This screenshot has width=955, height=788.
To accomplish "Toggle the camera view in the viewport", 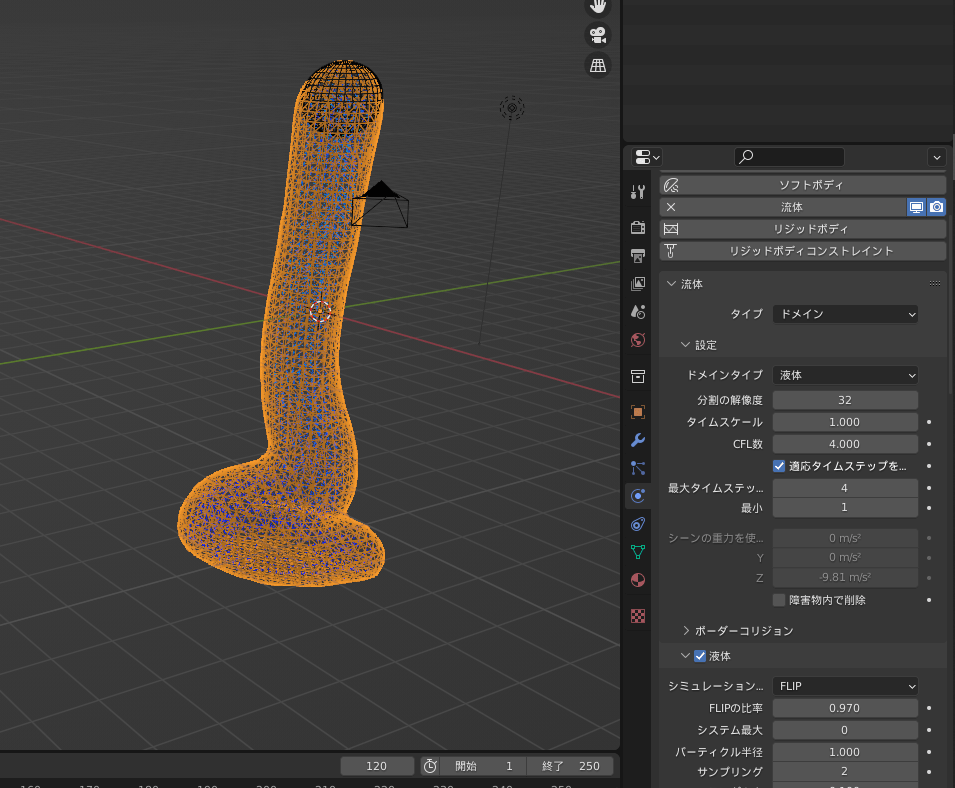I will pyautogui.click(x=598, y=35).
